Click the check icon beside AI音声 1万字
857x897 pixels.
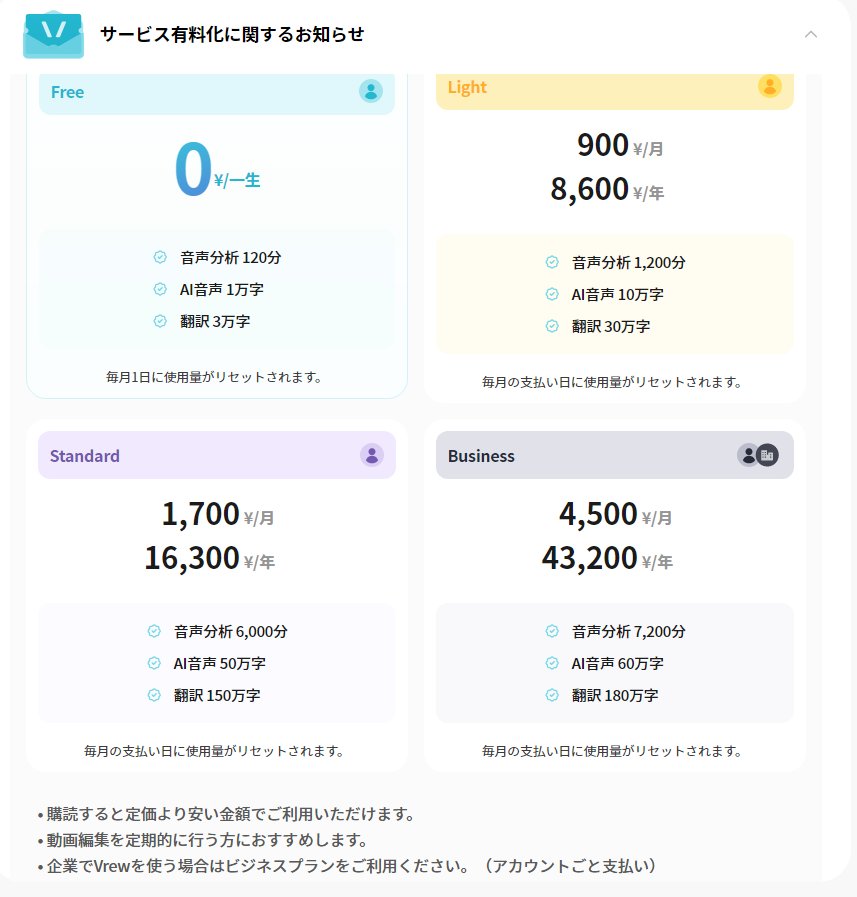coord(159,290)
